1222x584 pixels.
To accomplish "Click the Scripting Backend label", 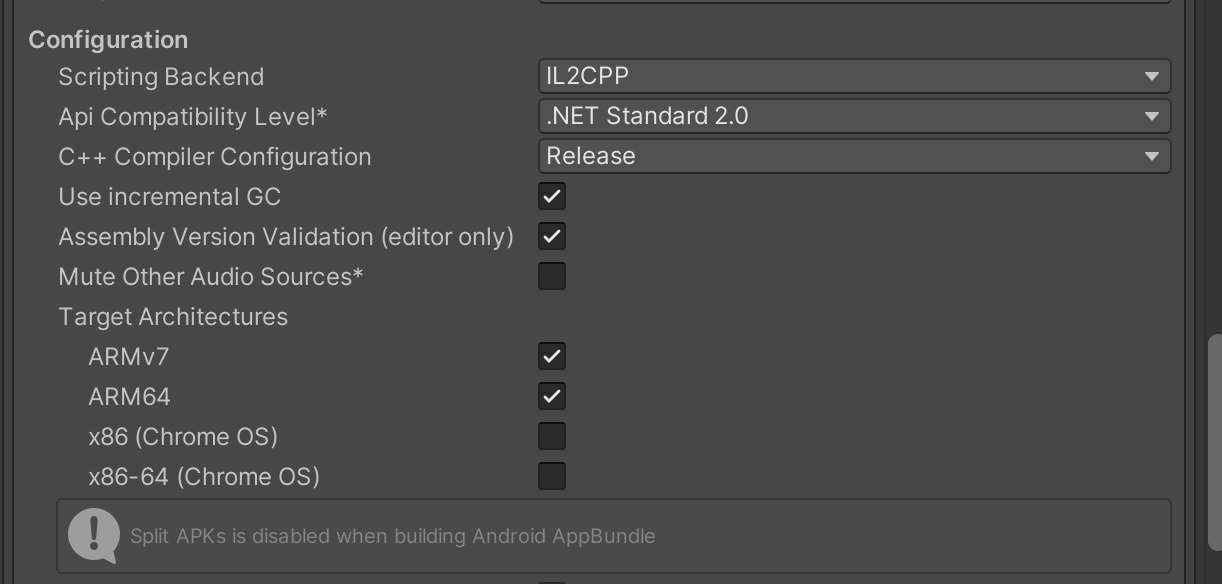I will [x=161, y=76].
